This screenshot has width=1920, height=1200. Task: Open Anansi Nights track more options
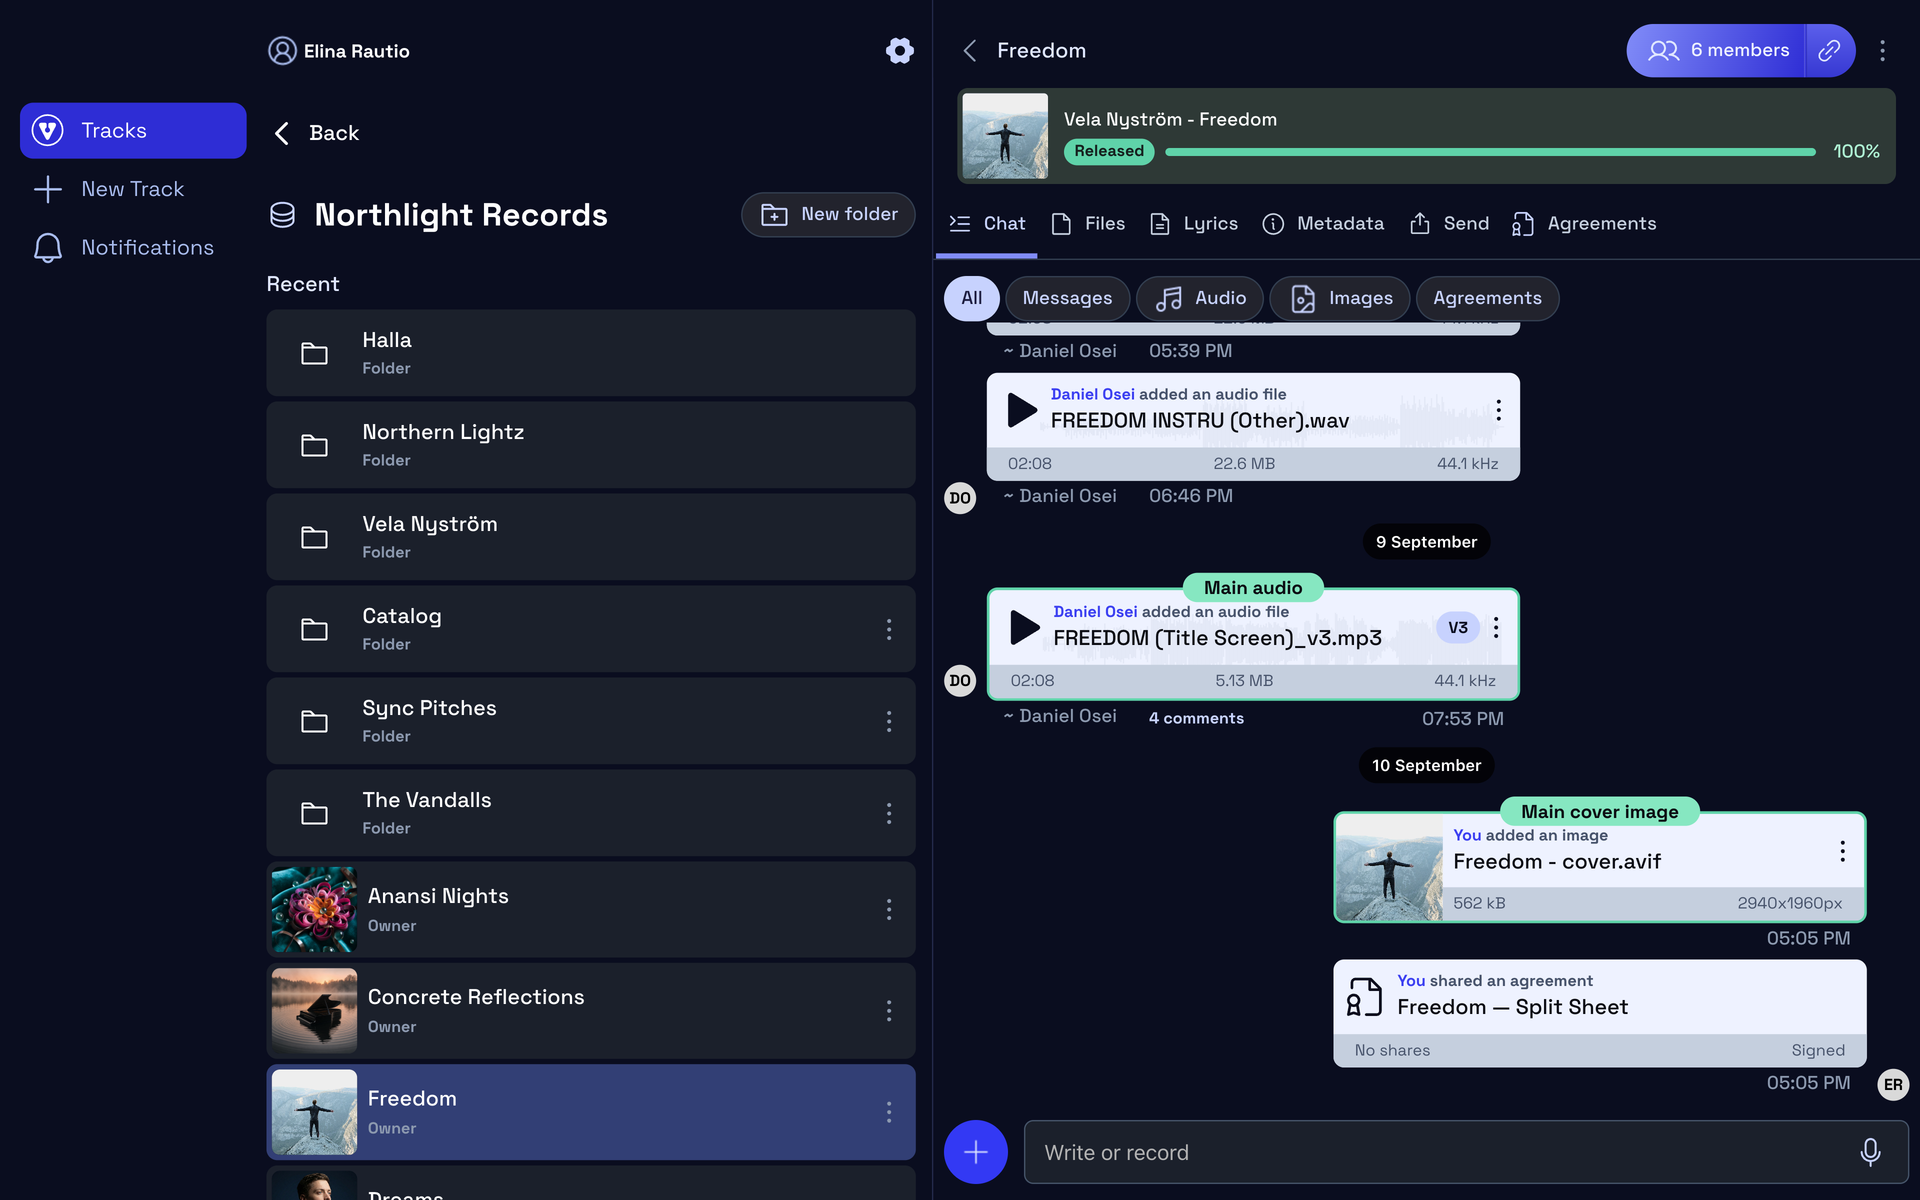click(x=888, y=909)
